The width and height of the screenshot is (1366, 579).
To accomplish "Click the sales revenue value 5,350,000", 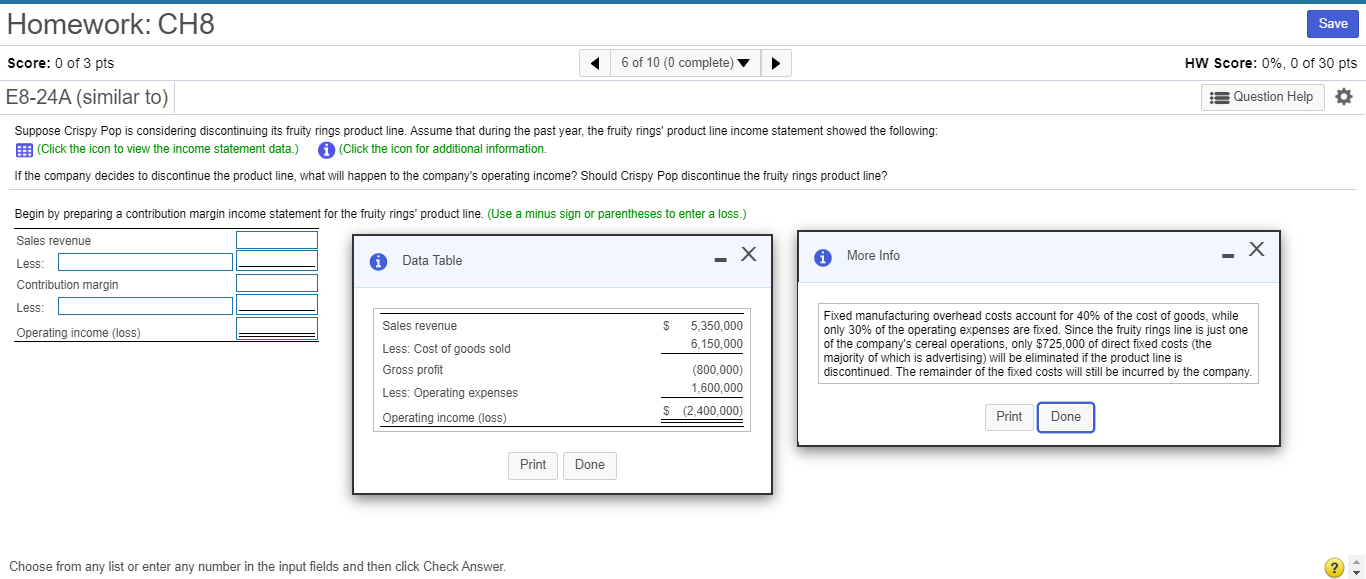I will tap(716, 326).
